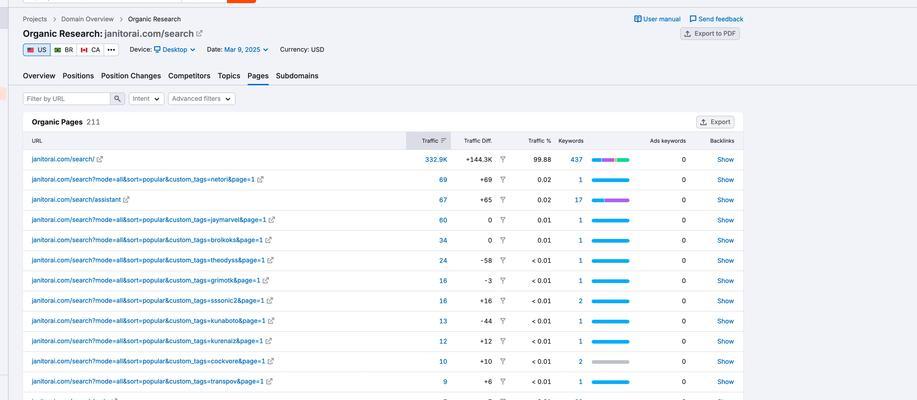This screenshot has width=917, height=400.
Task: Switch to the Competitors tab
Action: click(189, 76)
